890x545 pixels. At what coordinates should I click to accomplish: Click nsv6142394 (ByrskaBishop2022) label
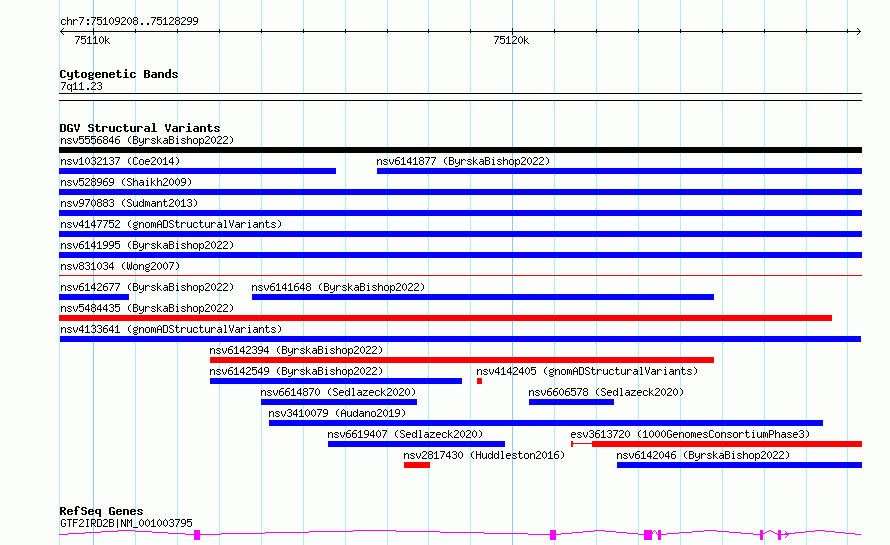296,350
